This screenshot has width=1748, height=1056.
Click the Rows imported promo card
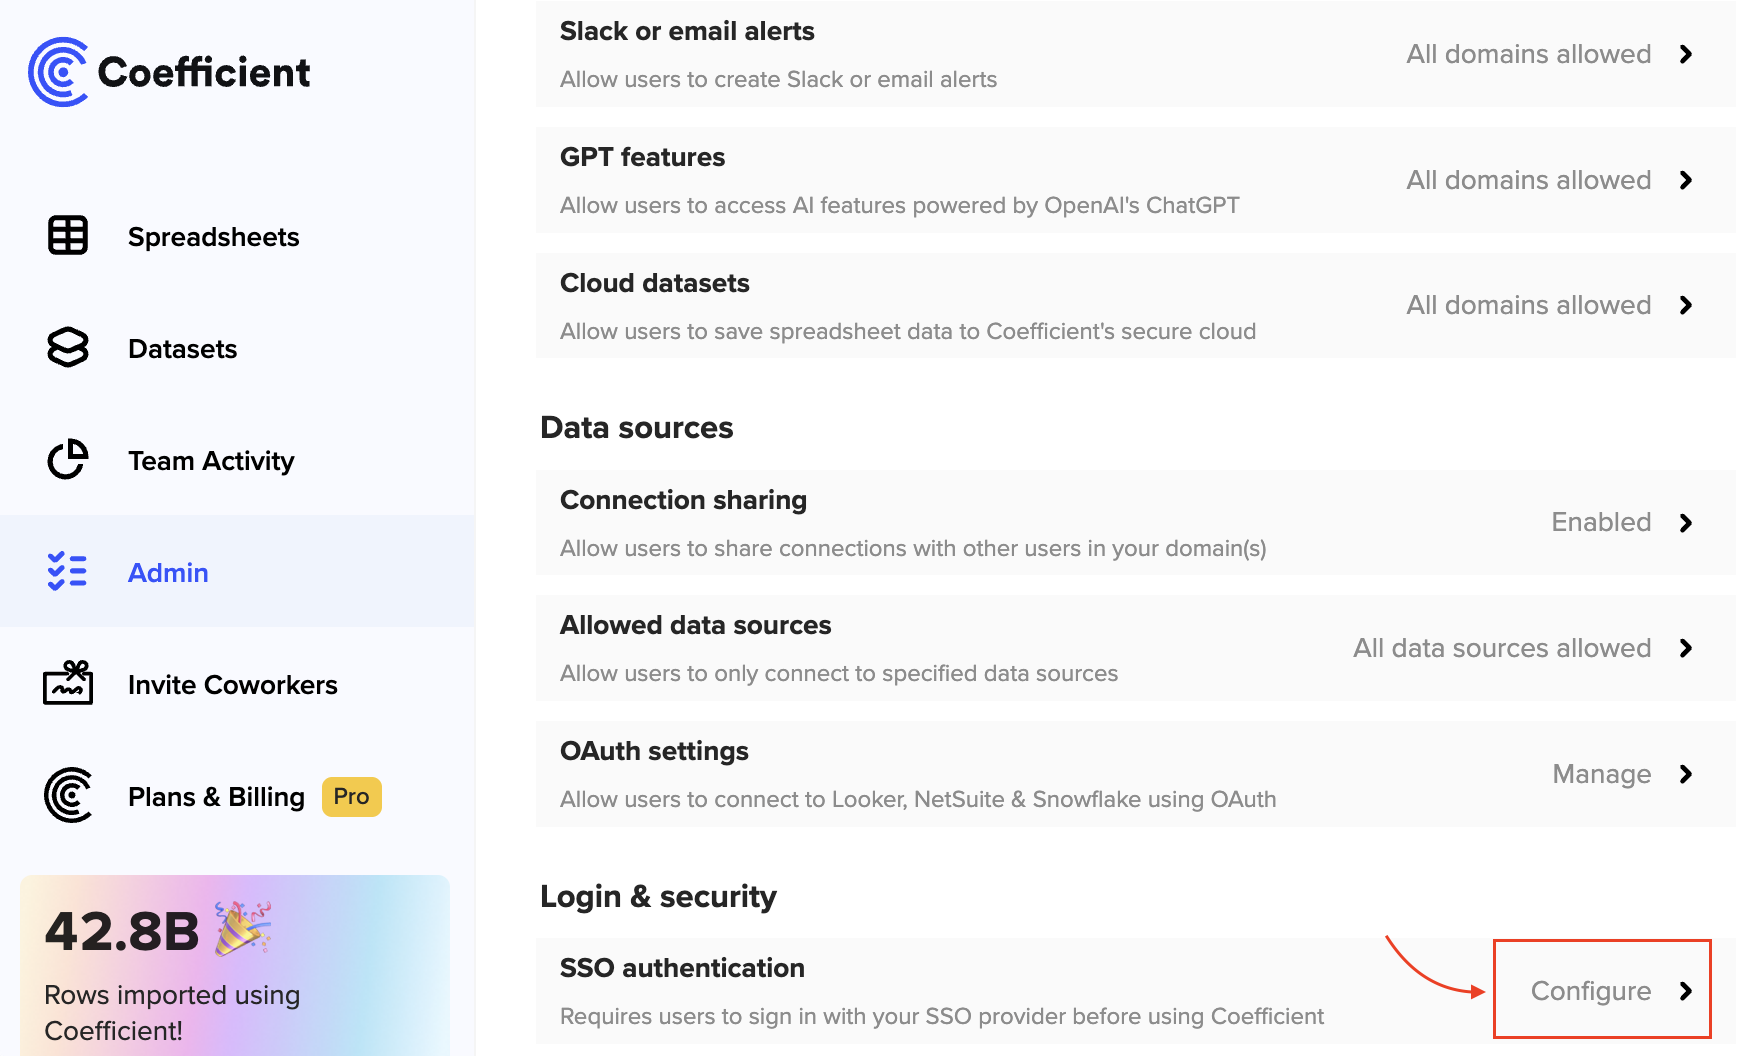234,965
